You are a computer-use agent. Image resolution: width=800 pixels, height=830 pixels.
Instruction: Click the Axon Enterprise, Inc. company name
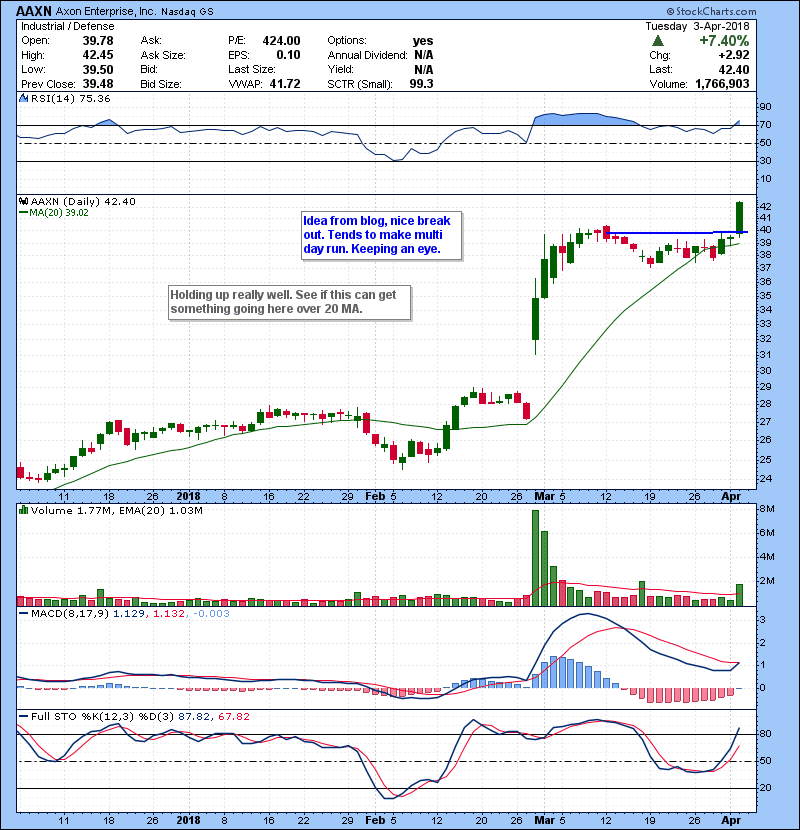pos(106,11)
